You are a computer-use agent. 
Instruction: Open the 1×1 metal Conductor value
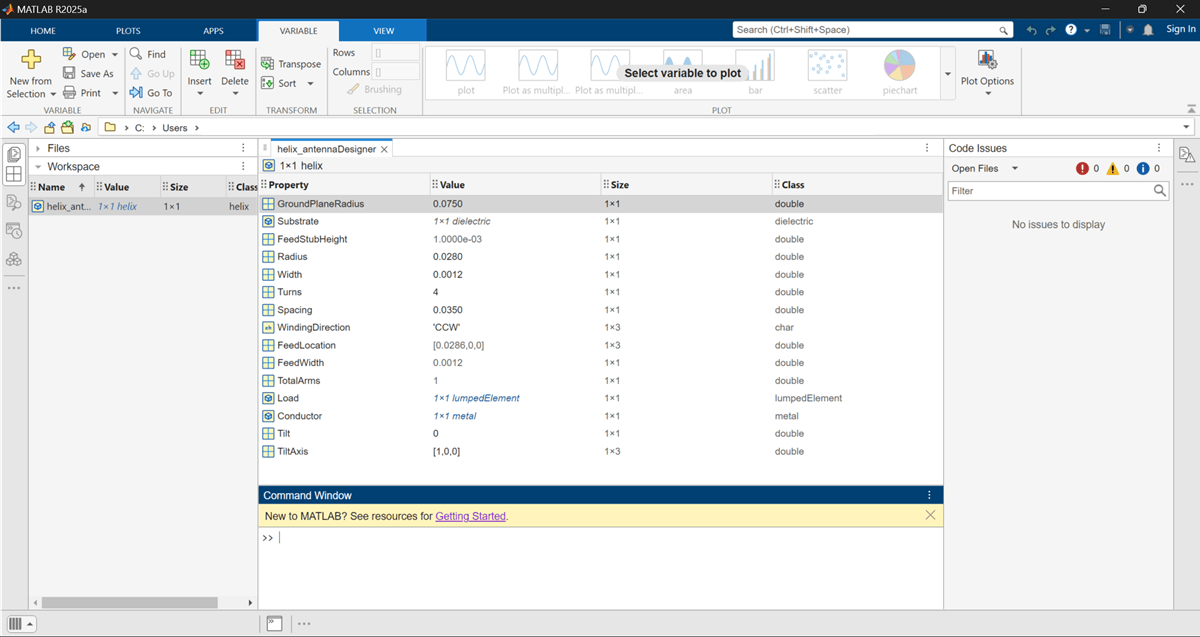click(455, 416)
